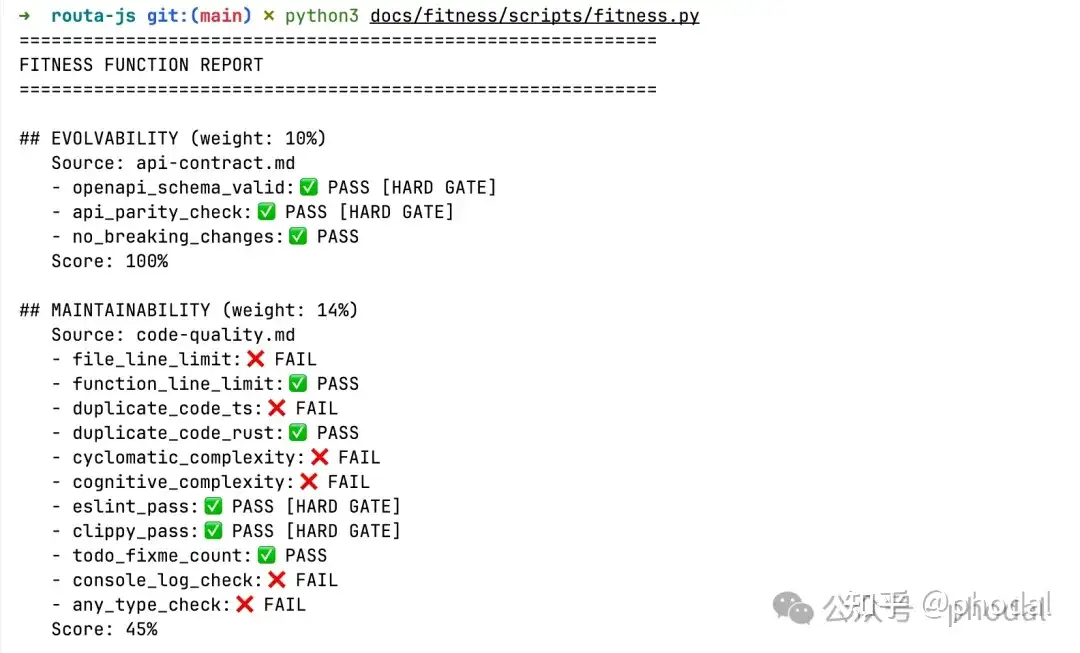Click the green check beside openapi_schema_valid
The height and width of the screenshot is (653, 1080).
click(309, 187)
